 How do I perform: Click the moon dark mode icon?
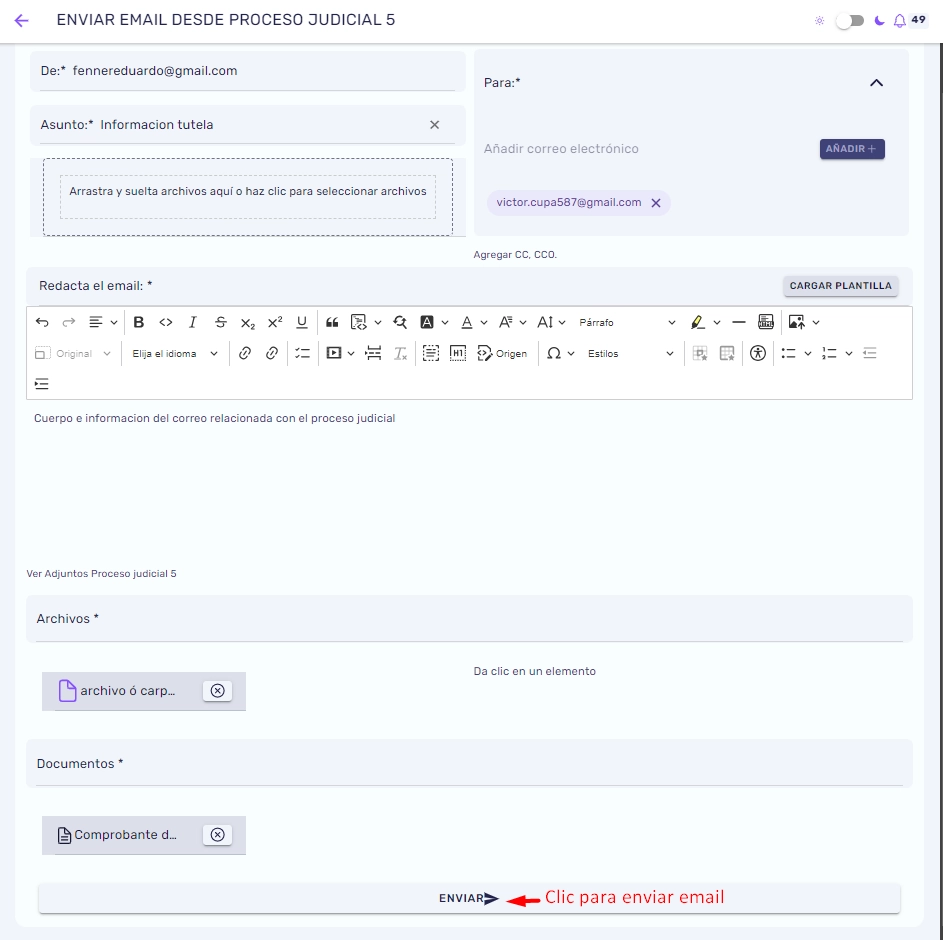879,21
